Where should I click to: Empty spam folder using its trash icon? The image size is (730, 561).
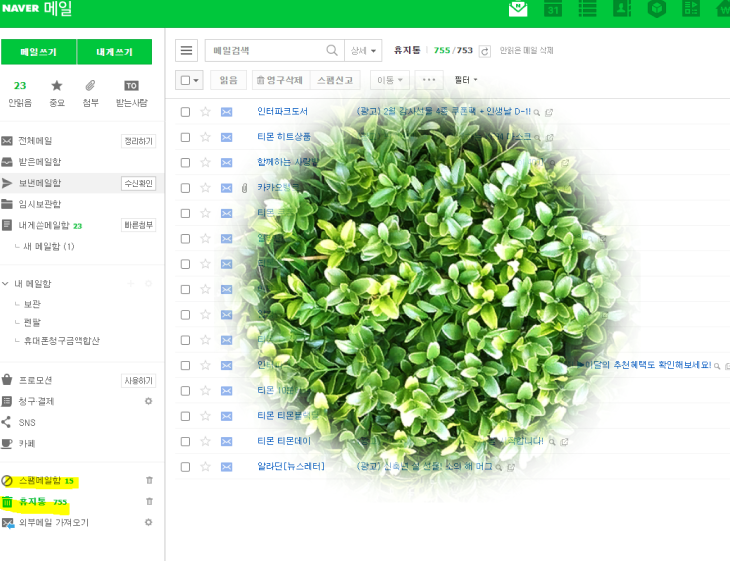click(149, 481)
